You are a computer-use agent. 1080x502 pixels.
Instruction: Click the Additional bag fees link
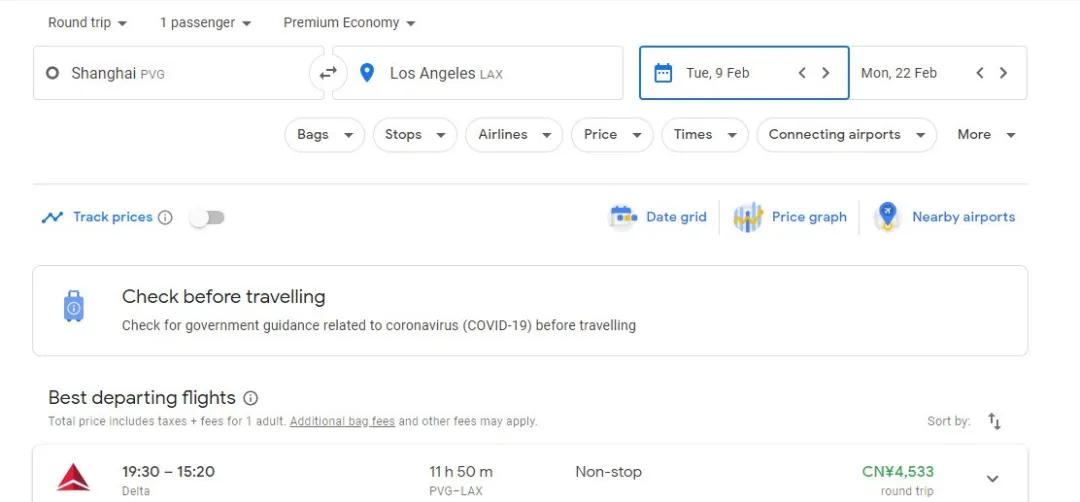click(x=342, y=422)
